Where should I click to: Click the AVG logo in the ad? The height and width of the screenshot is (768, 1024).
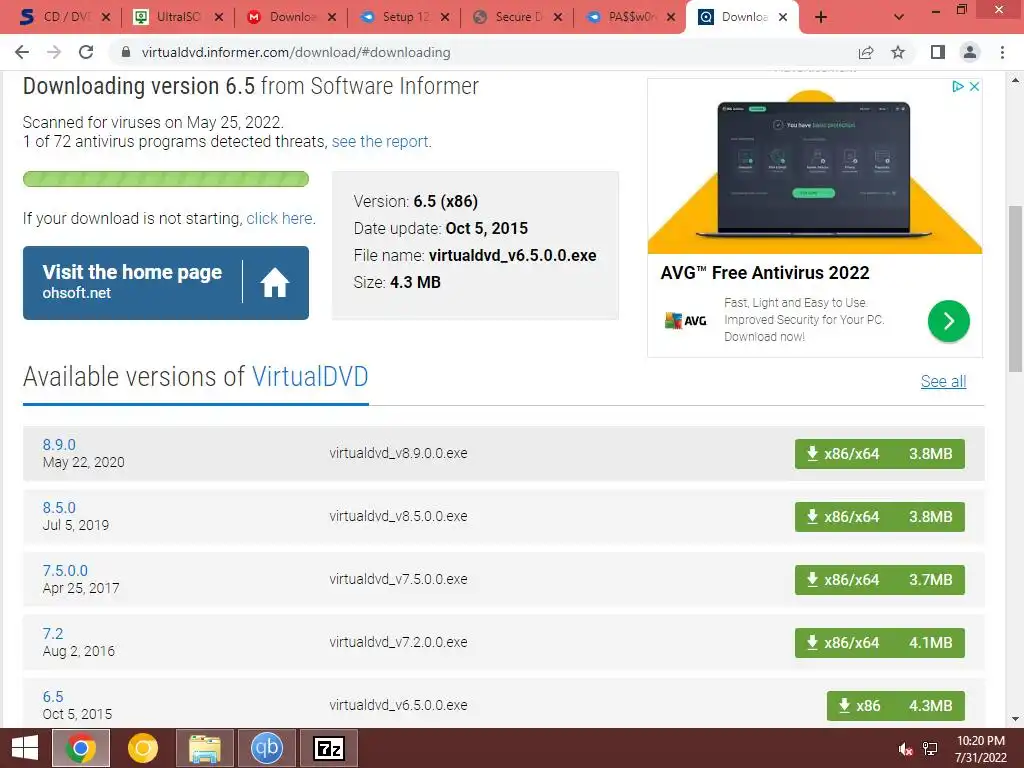pos(686,321)
